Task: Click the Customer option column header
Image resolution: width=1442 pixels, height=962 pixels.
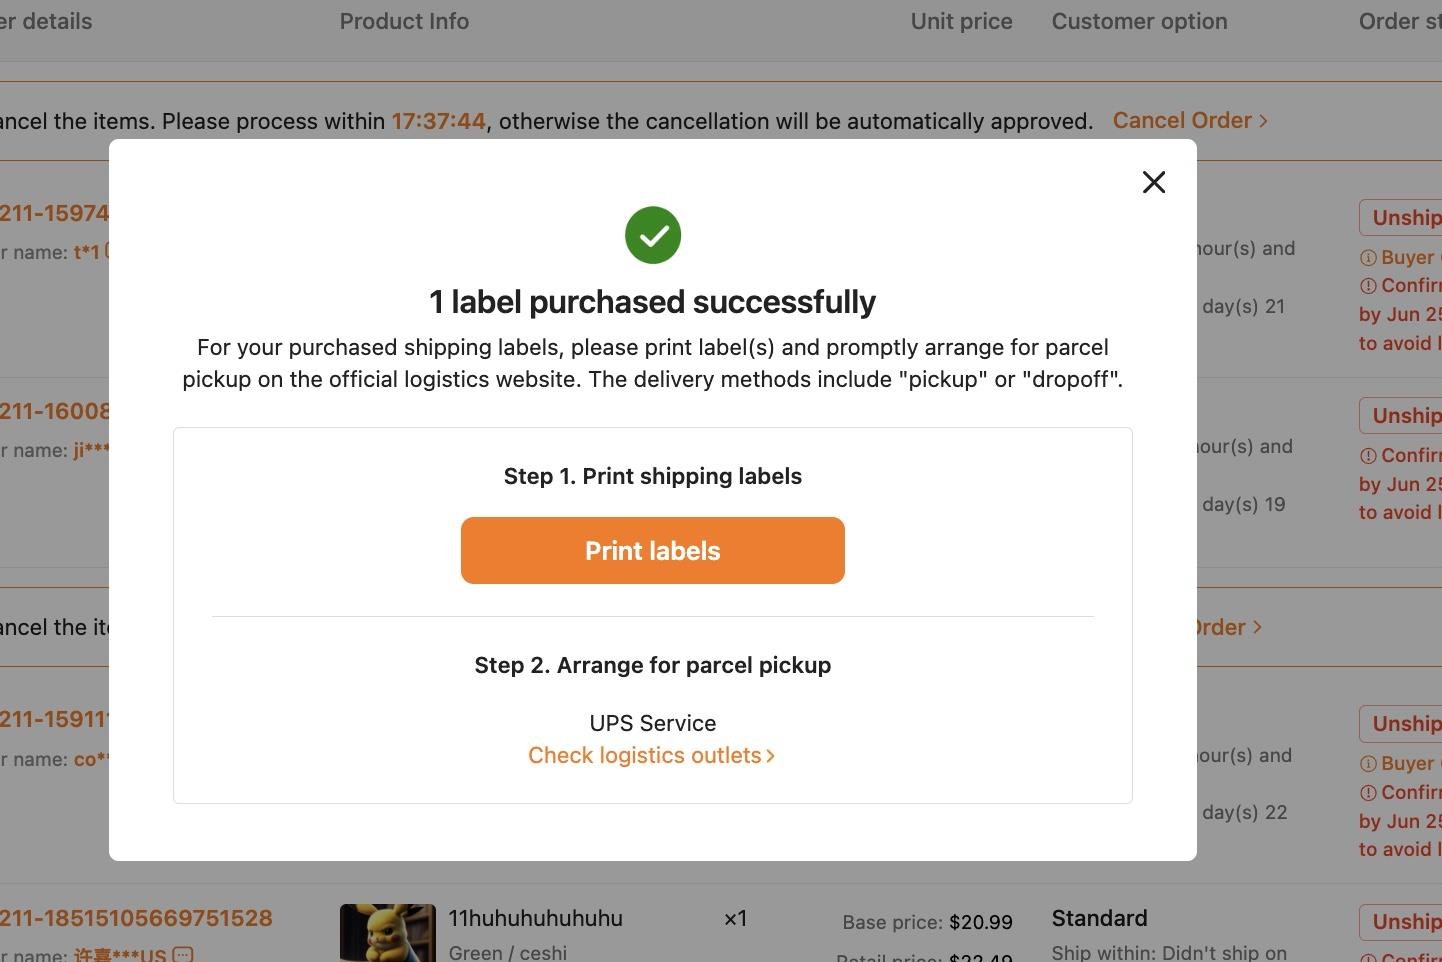Action: tap(1139, 21)
